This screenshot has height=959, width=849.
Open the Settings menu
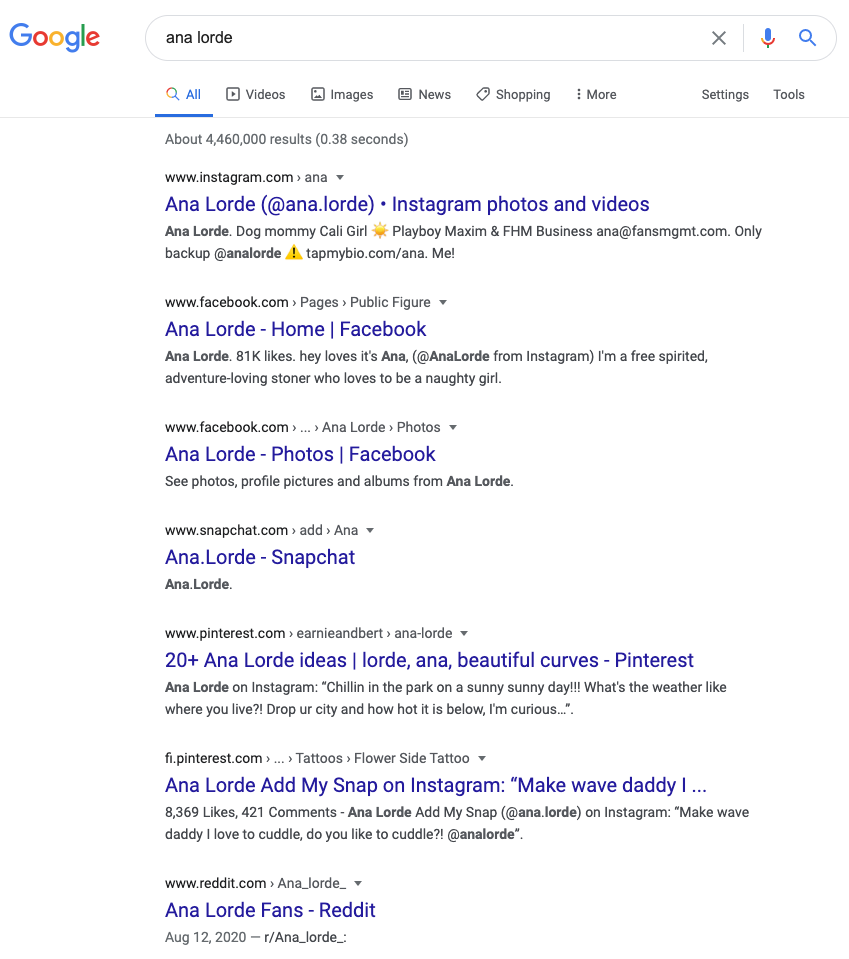point(725,93)
